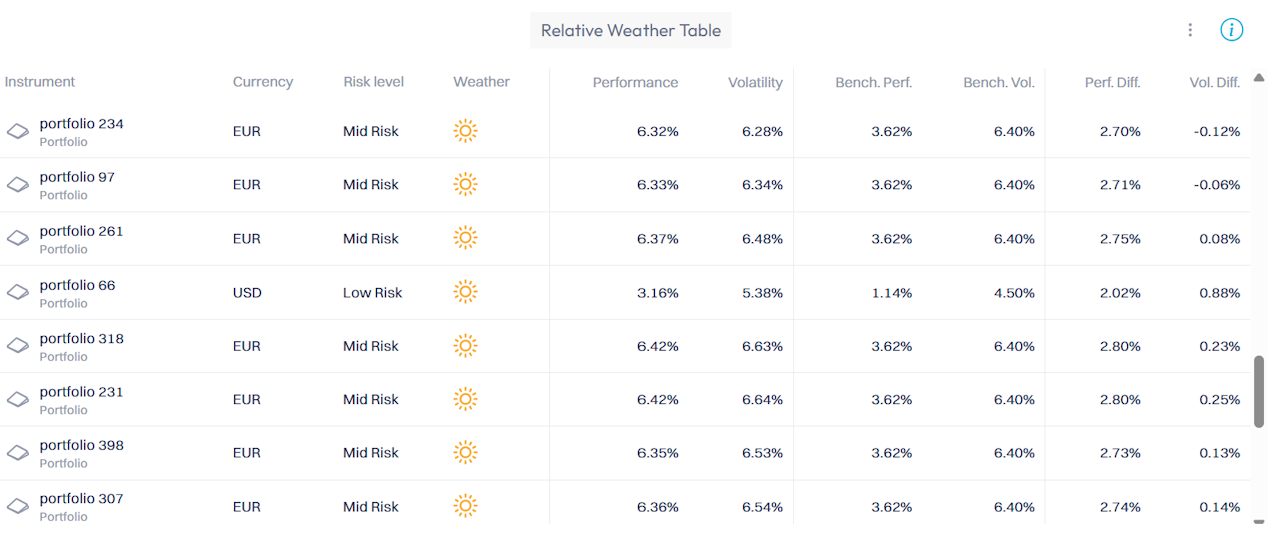Click sun weather icon for portfolio 261
The width and height of the screenshot is (1280, 546).
[x=465, y=238]
